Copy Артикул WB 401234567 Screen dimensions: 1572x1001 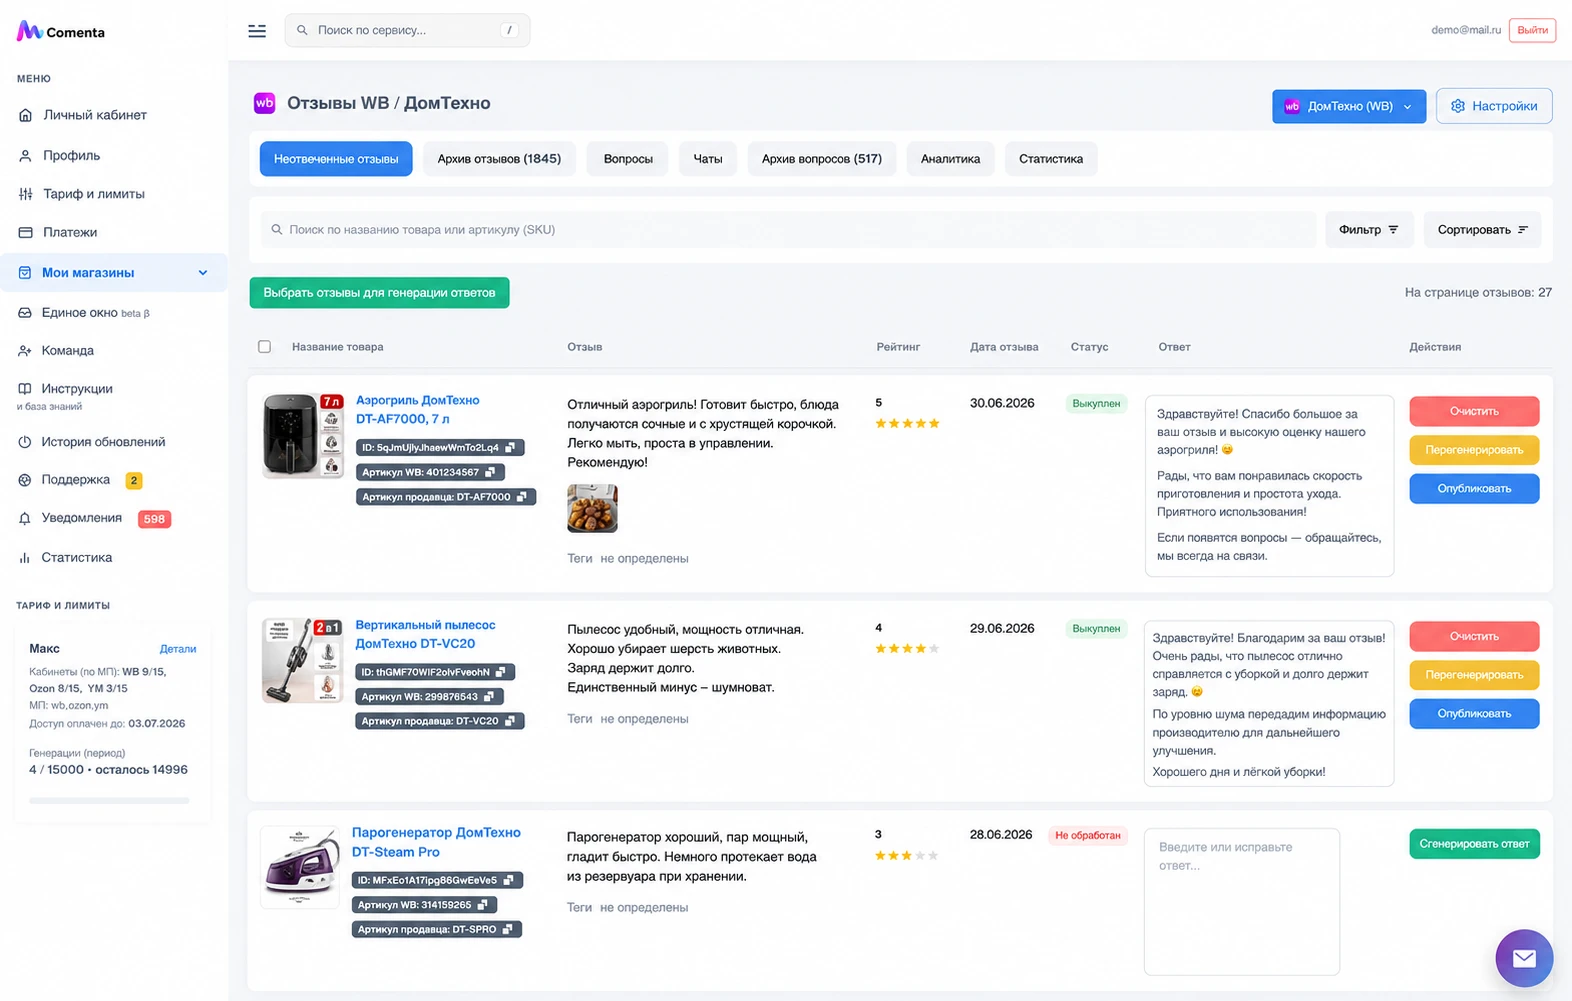click(490, 472)
